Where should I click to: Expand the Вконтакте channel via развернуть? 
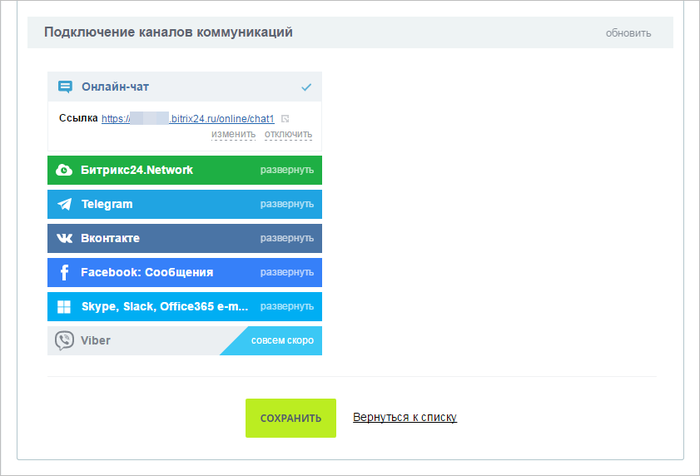pyautogui.click(x=287, y=238)
